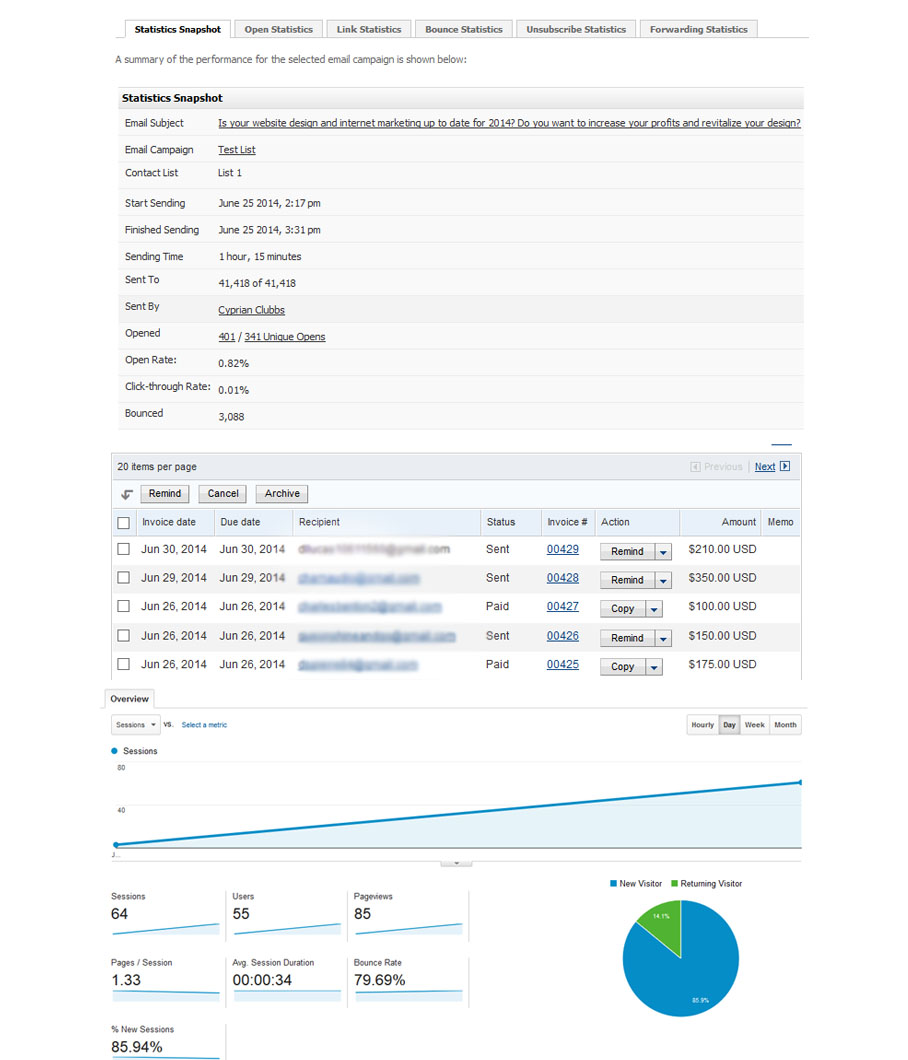
Task: Open the Bounce Statistics tab
Action: (463, 29)
